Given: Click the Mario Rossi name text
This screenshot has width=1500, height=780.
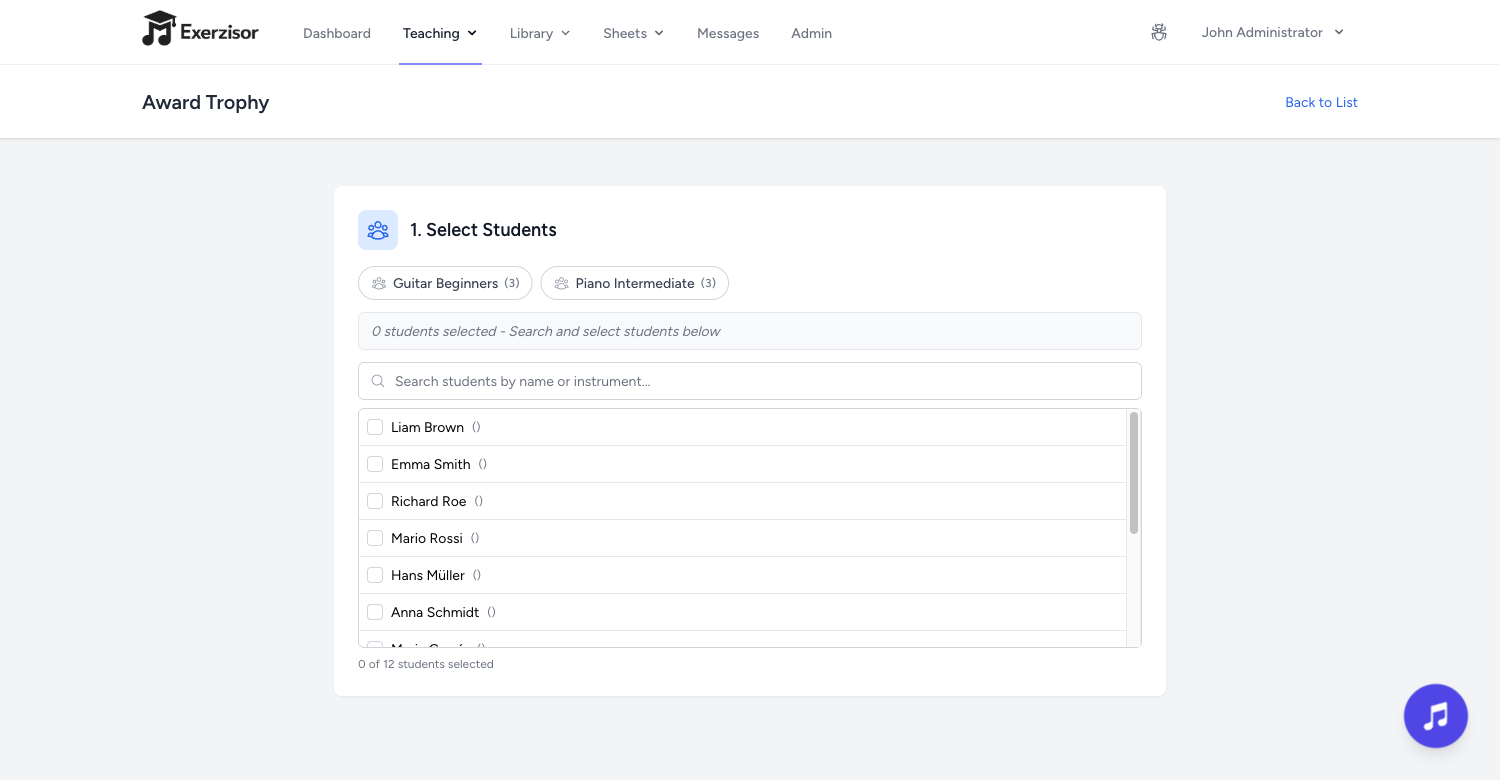Looking at the screenshot, I should (427, 538).
